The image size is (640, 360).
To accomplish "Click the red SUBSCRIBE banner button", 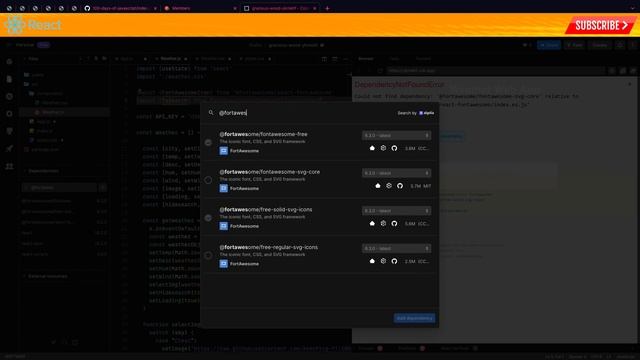I will [600, 25].
